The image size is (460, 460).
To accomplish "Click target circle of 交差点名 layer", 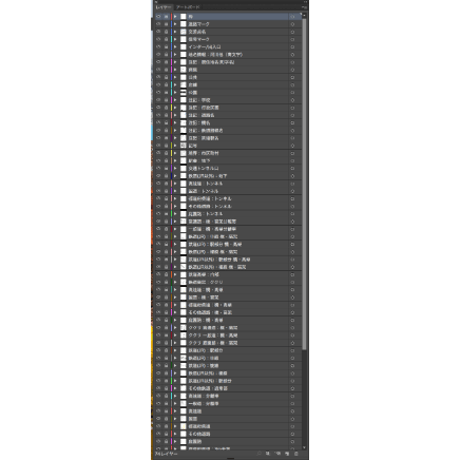I will tap(292, 32).
